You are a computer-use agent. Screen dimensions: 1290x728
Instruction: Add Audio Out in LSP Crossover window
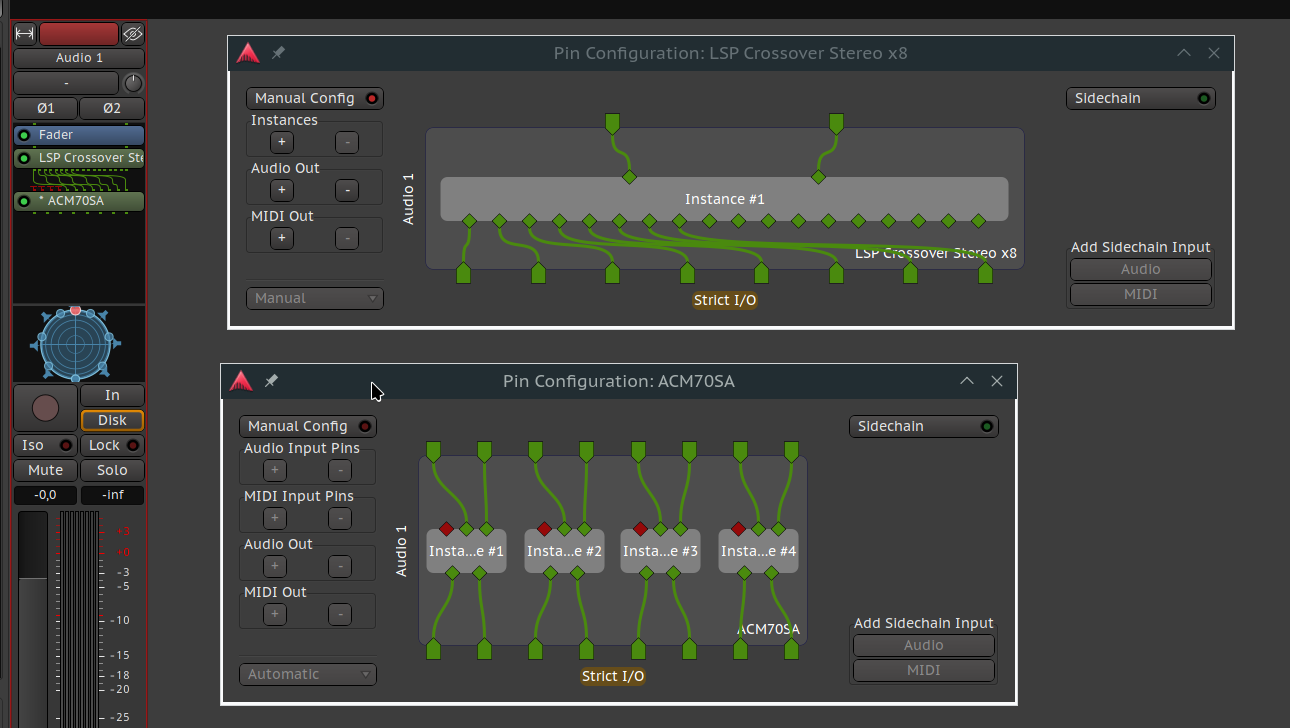pos(282,190)
